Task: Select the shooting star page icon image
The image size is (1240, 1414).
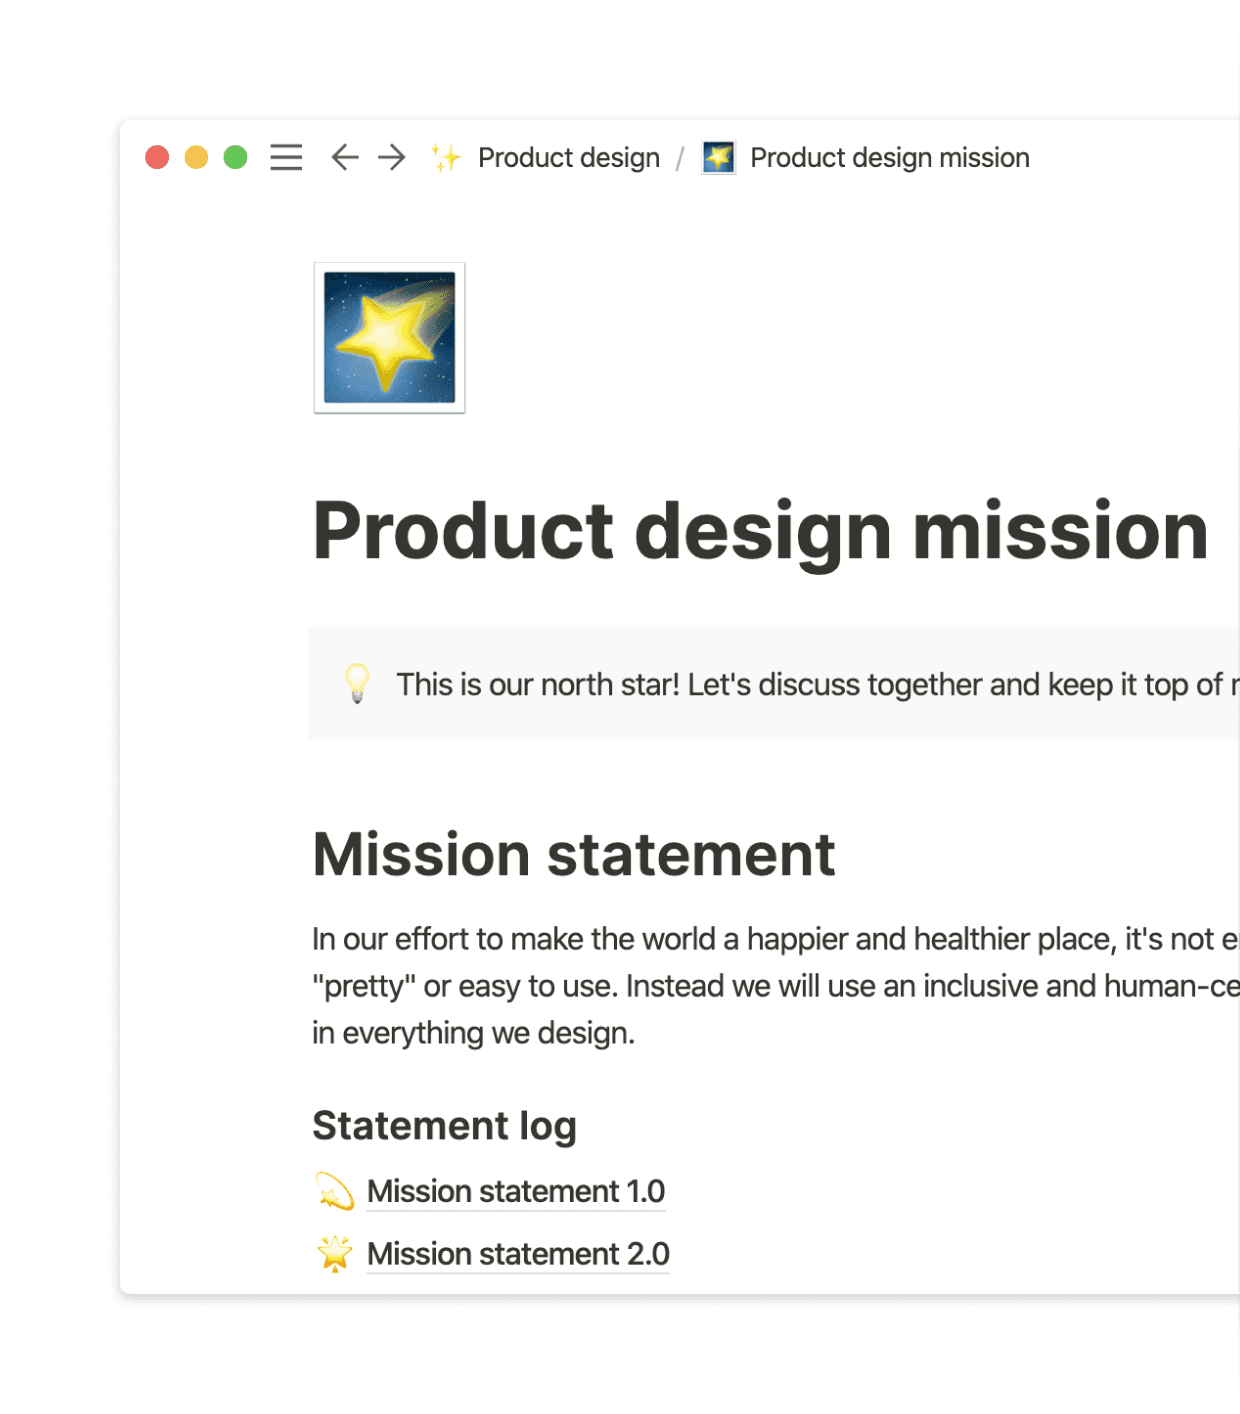Action: pos(389,338)
